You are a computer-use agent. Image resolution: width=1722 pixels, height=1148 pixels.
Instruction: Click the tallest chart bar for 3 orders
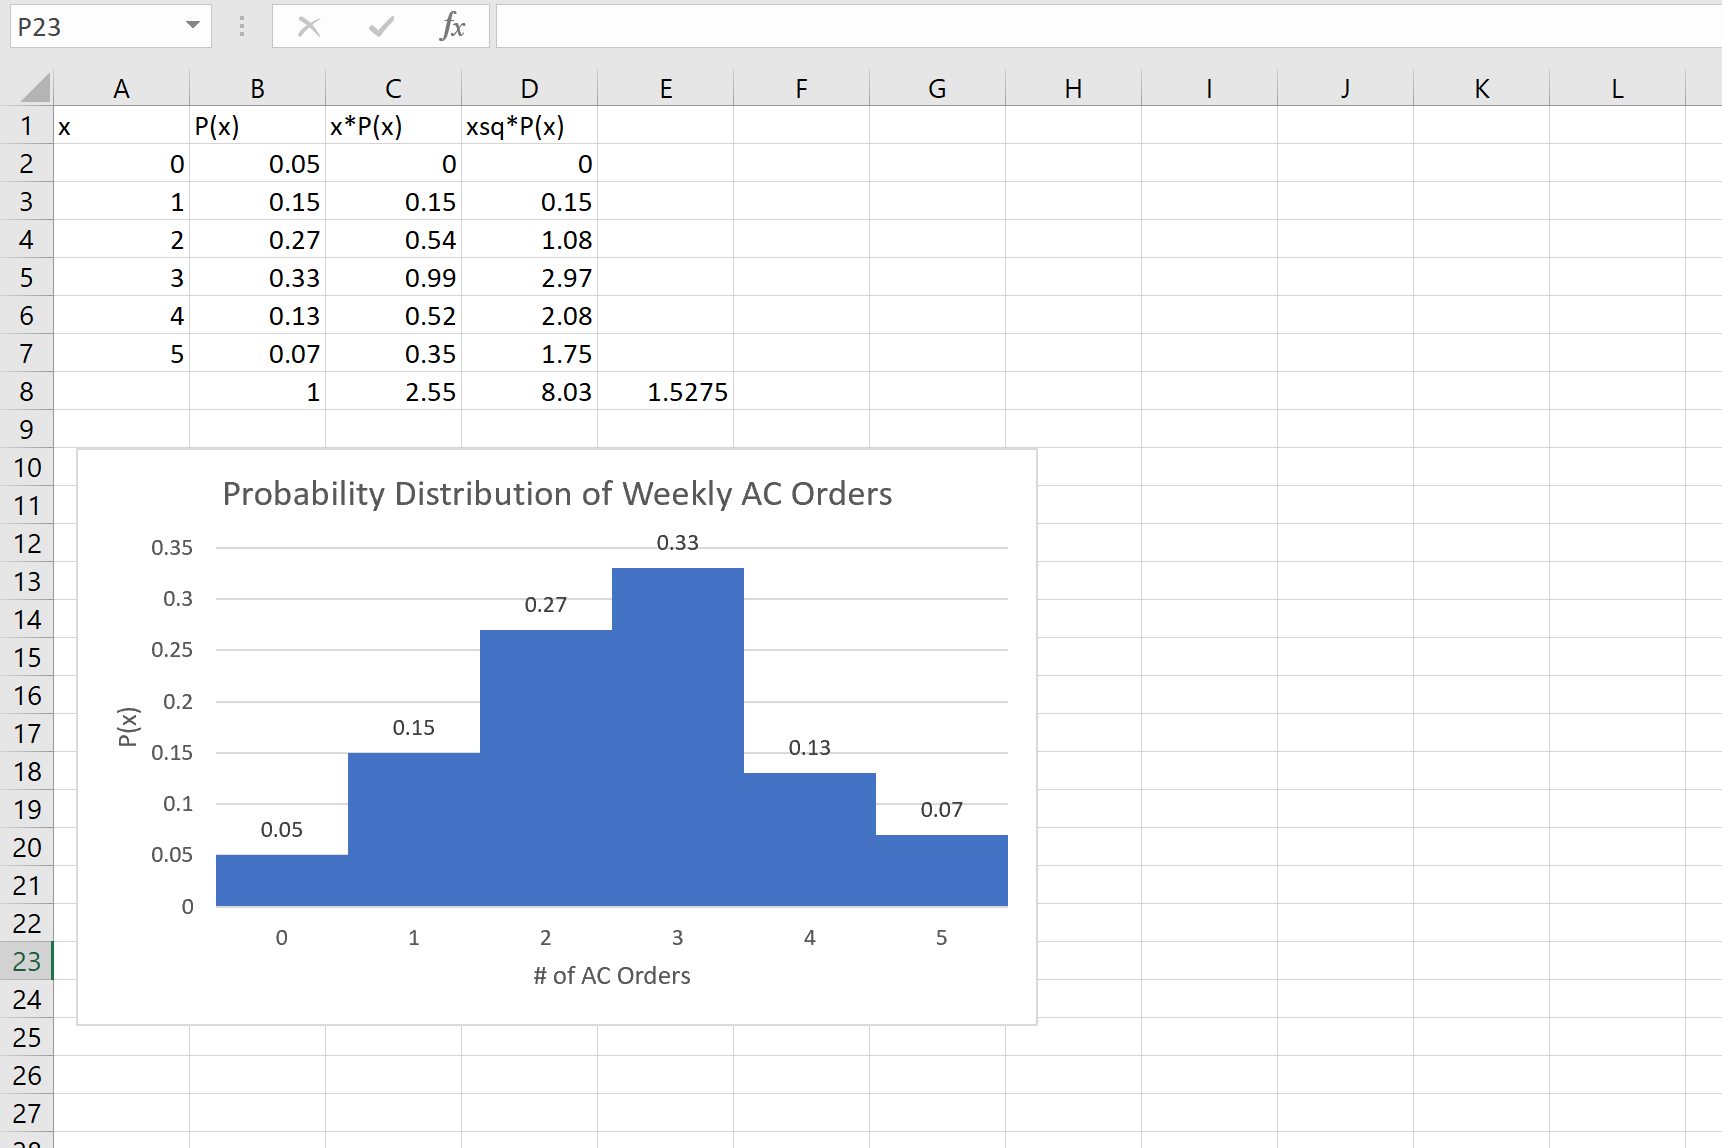point(678,737)
